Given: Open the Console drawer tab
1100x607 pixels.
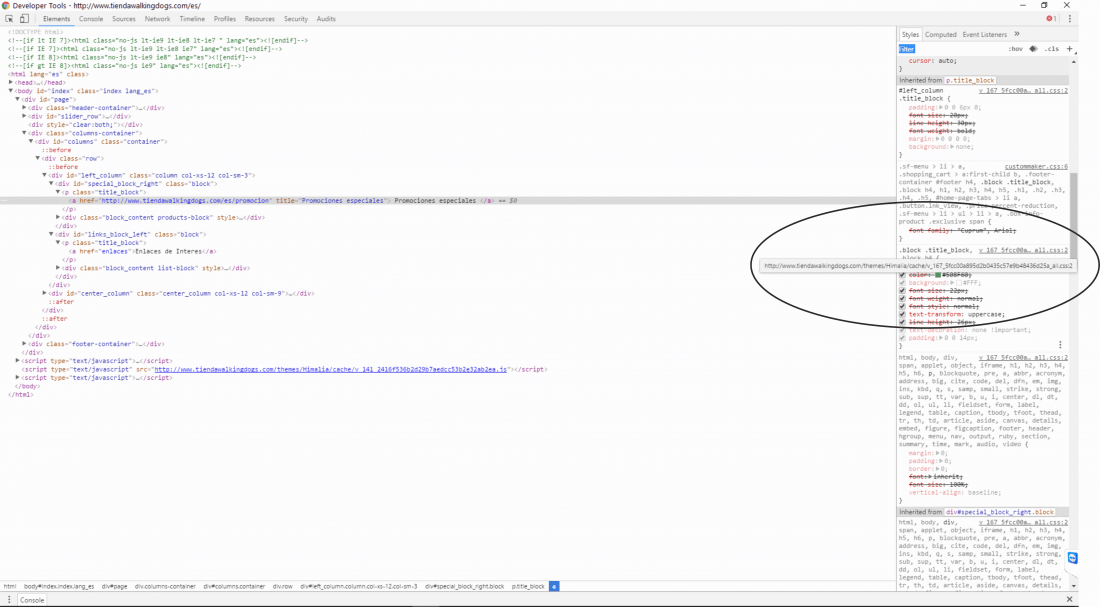Looking at the screenshot, I should [x=32, y=600].
